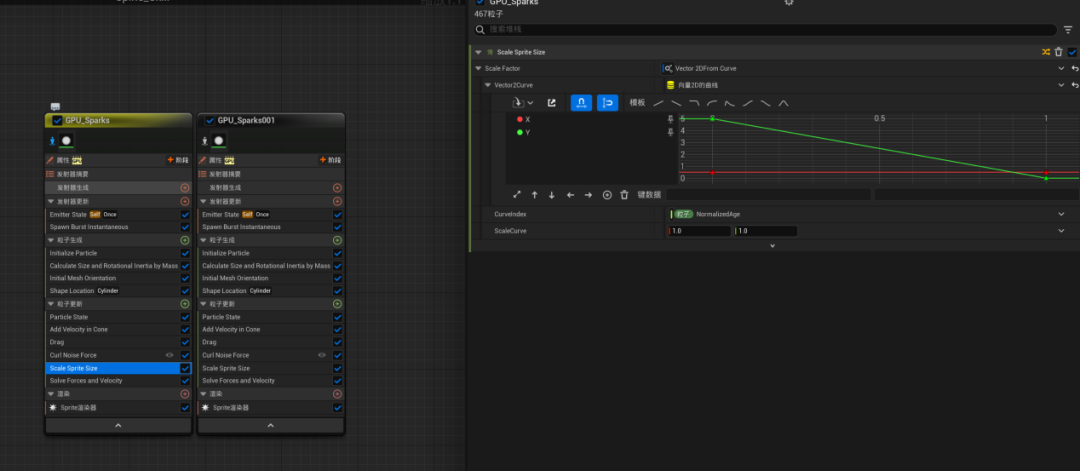
Task: Open the curve import dropdown in curve toolbar
Action: click(x=523, y=103)
